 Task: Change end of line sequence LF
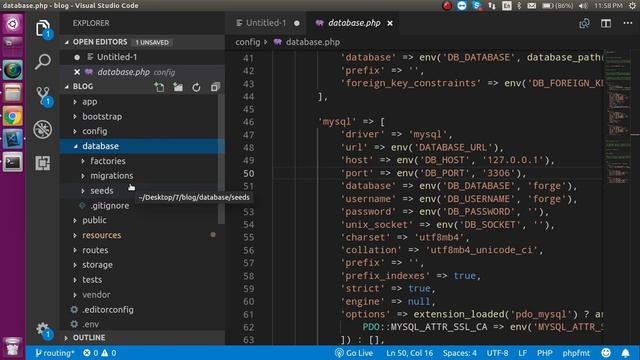point(522,353)
